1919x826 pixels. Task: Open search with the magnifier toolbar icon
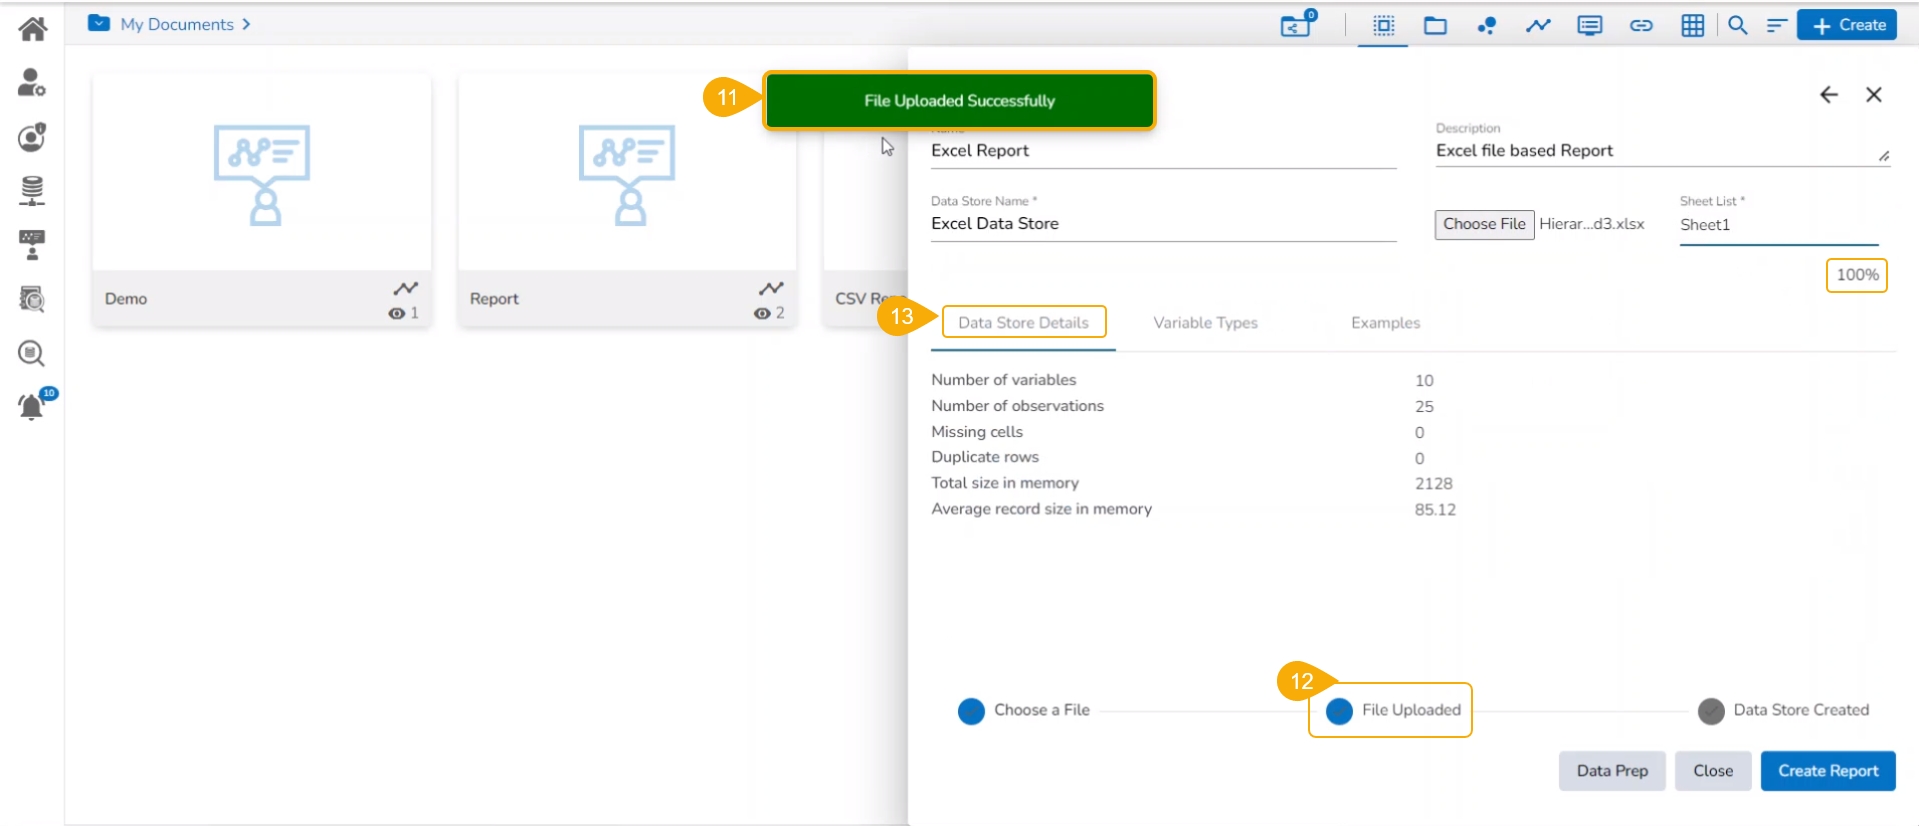tap(1738, 26)
